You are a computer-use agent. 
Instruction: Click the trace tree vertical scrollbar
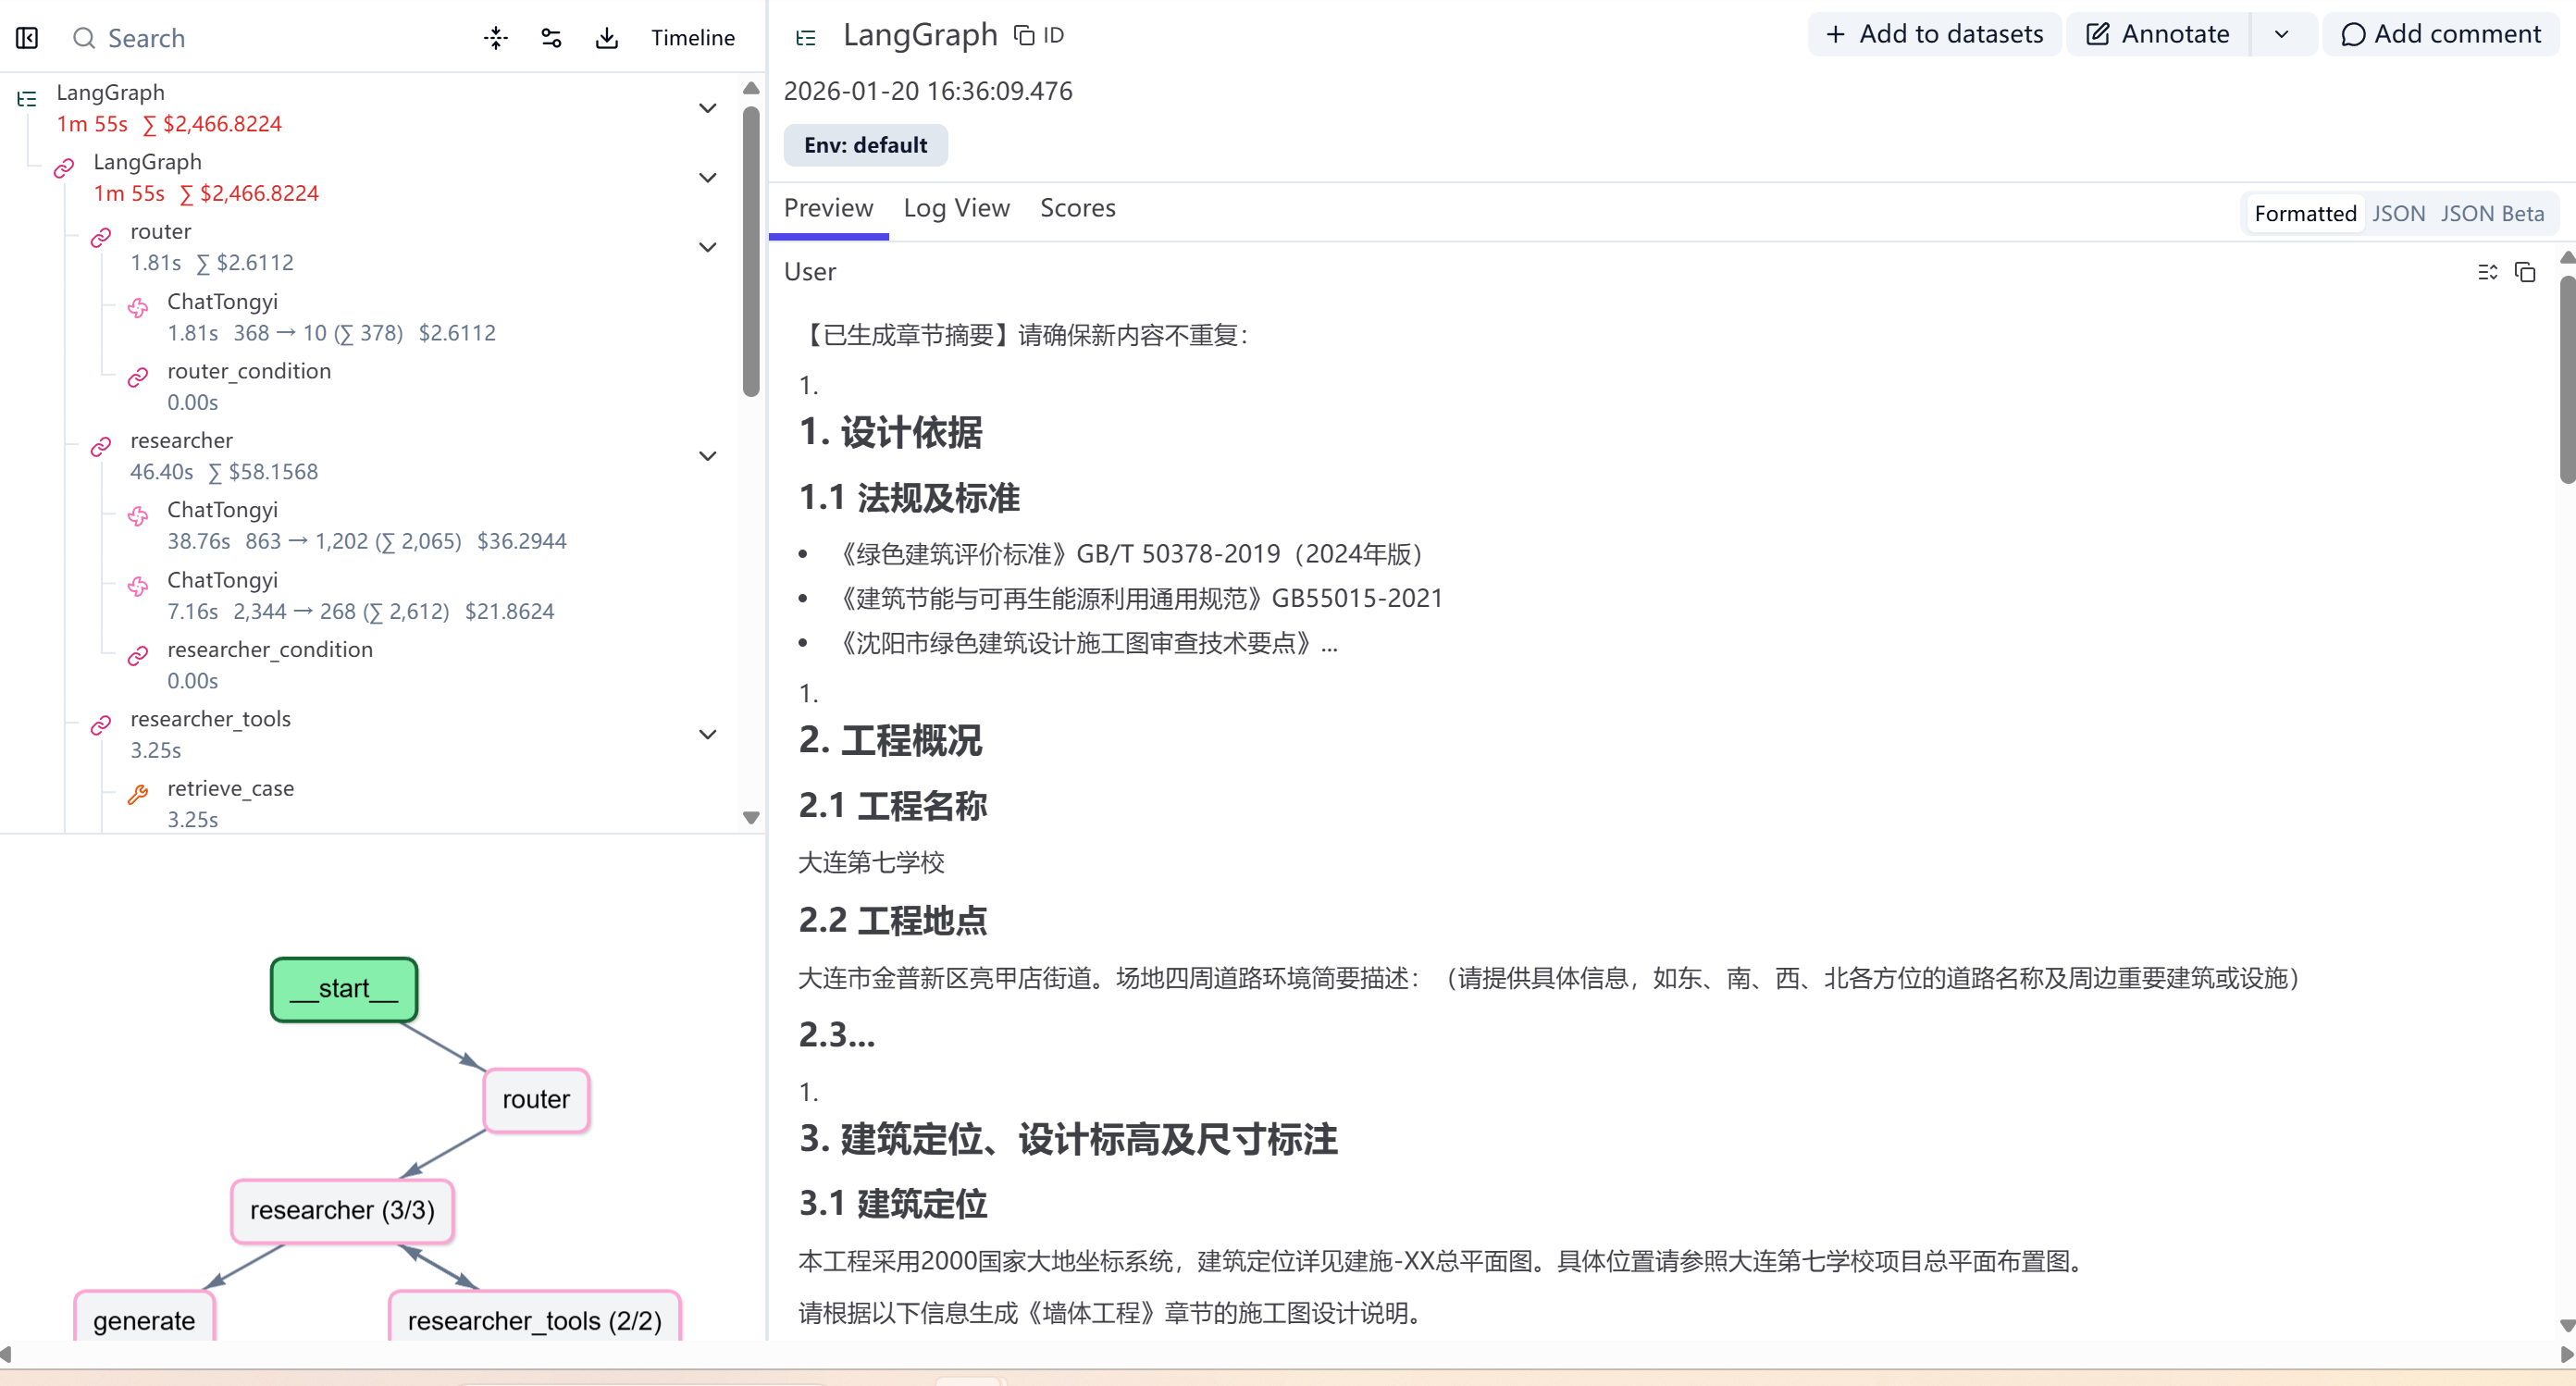[x=751, y=250]
